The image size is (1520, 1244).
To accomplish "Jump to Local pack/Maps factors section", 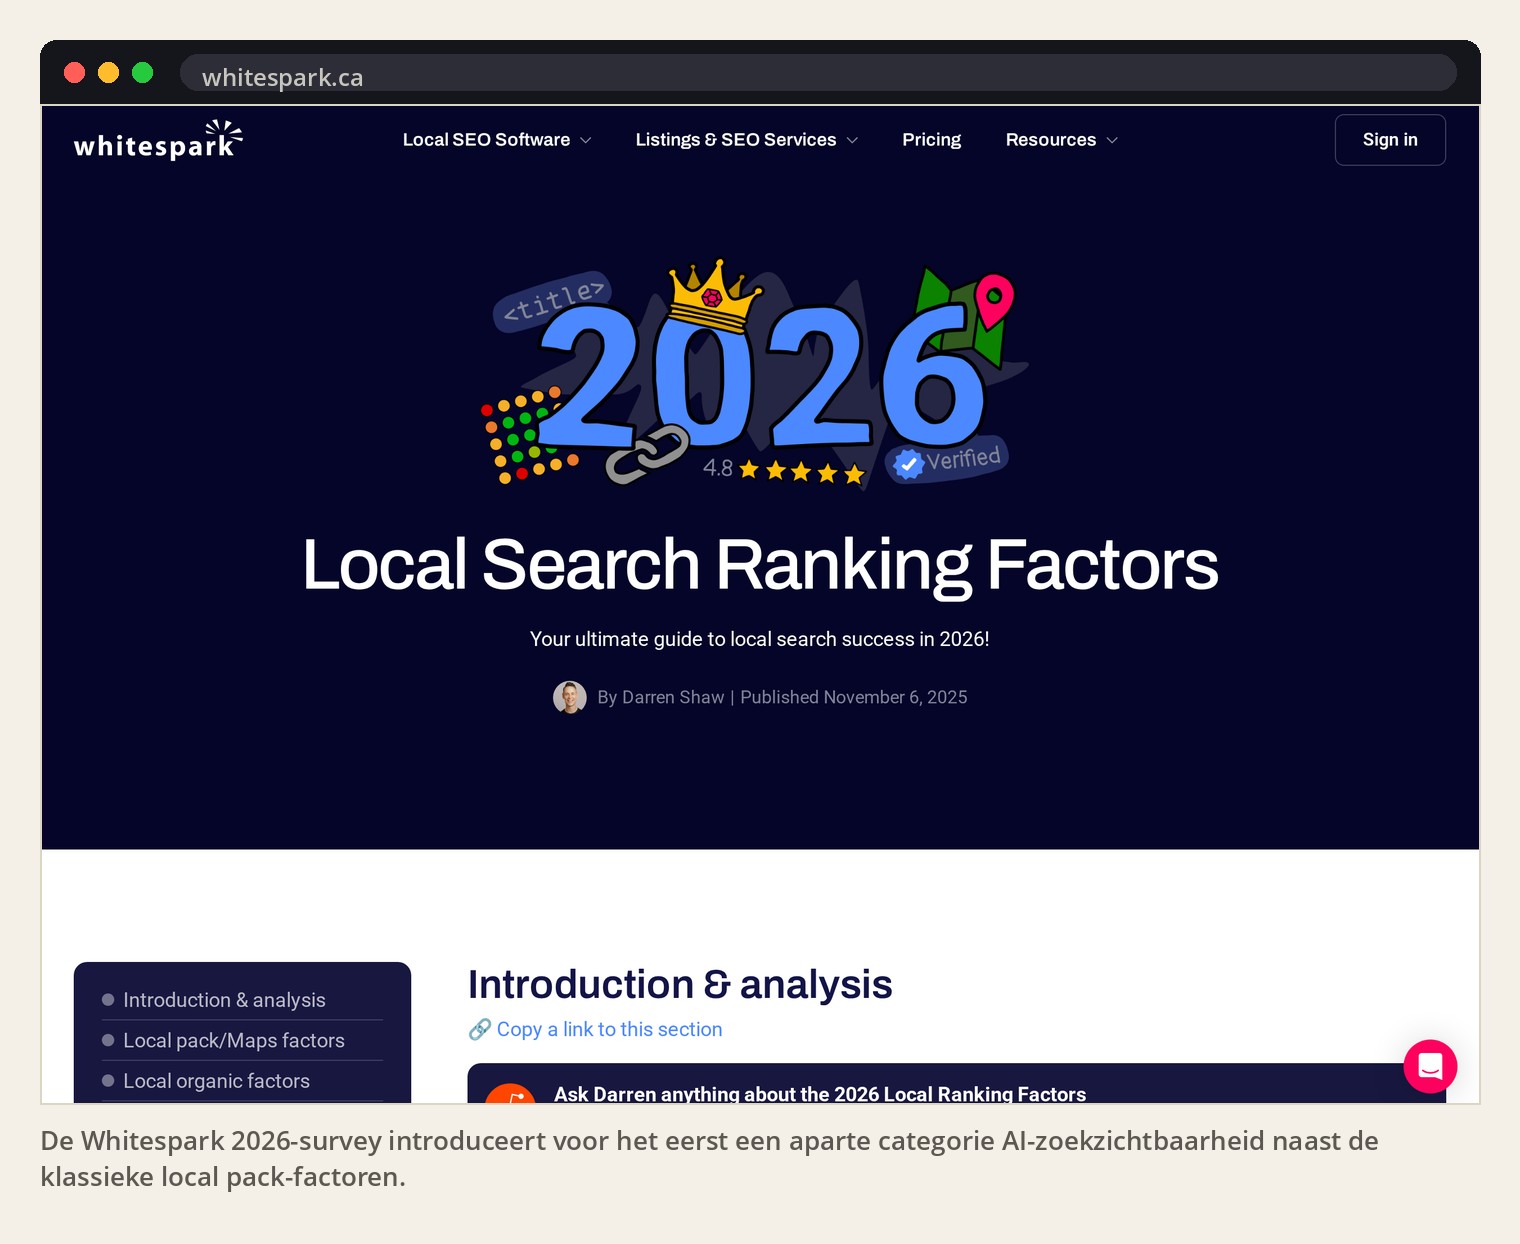I will [x=233, y=1041].
